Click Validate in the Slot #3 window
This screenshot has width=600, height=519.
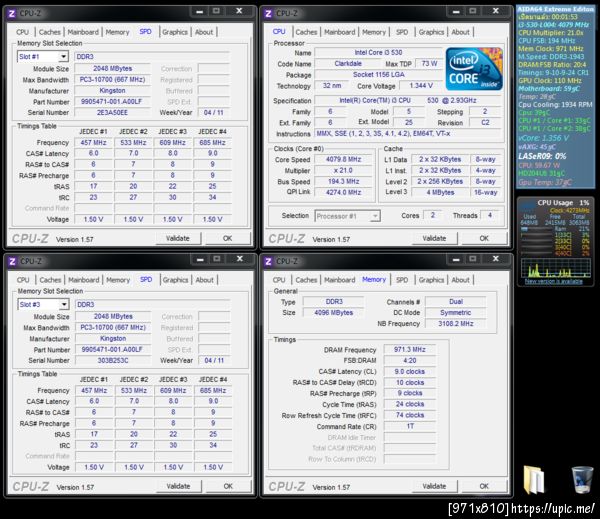click(x=179, y=486)
